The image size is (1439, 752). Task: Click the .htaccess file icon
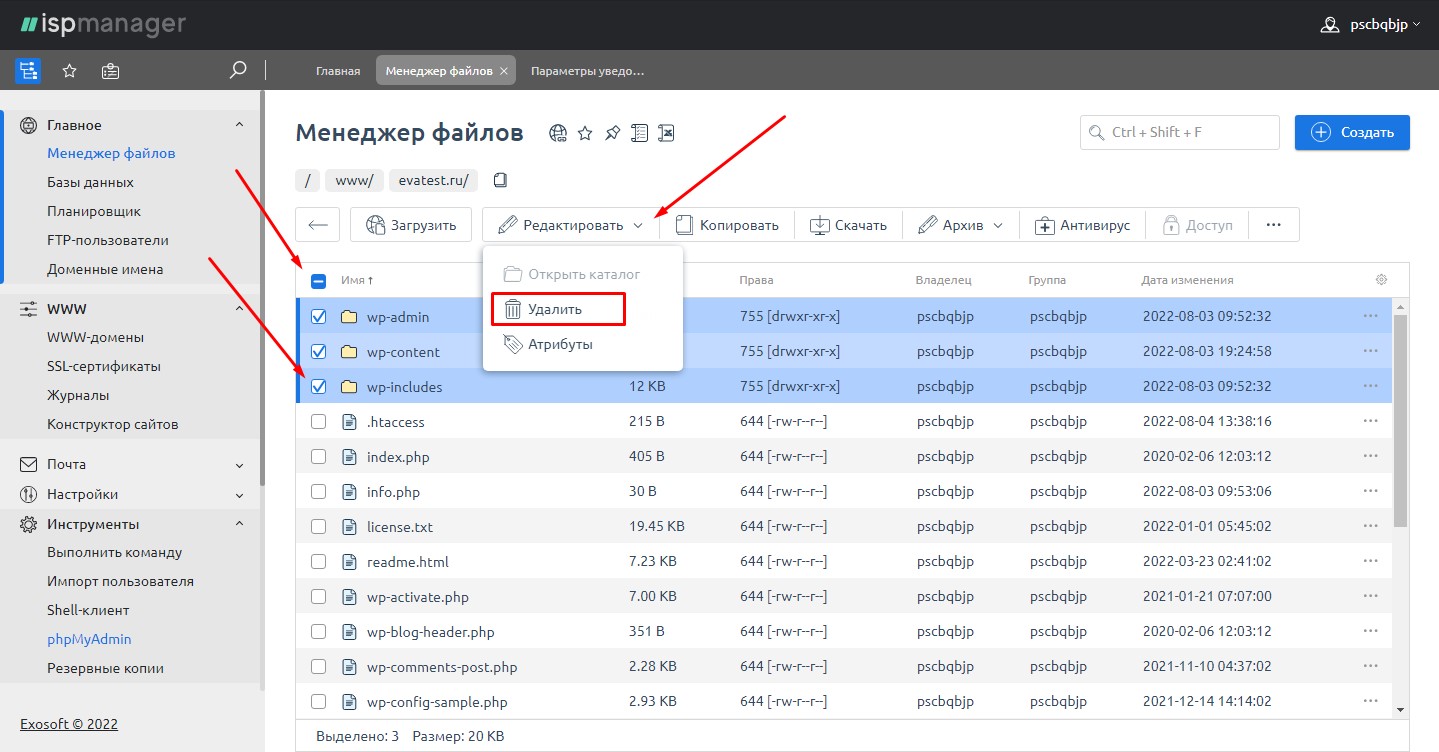(x=349, y=422)
